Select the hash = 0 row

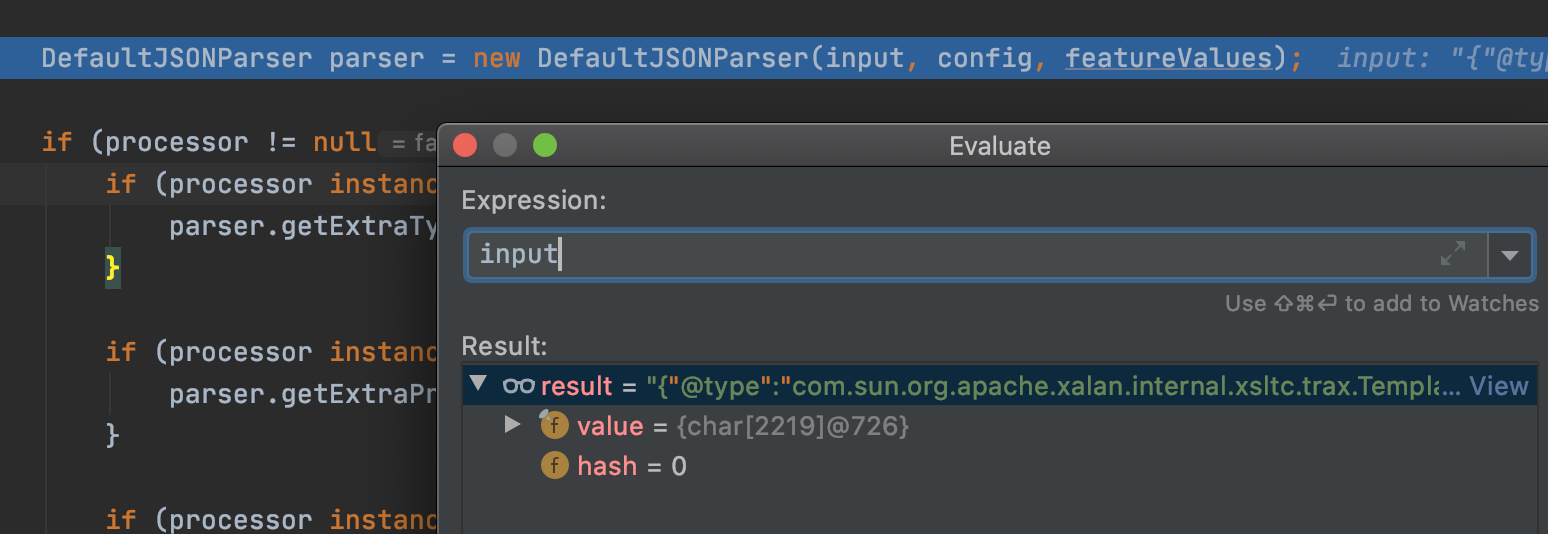pos(632,466)
